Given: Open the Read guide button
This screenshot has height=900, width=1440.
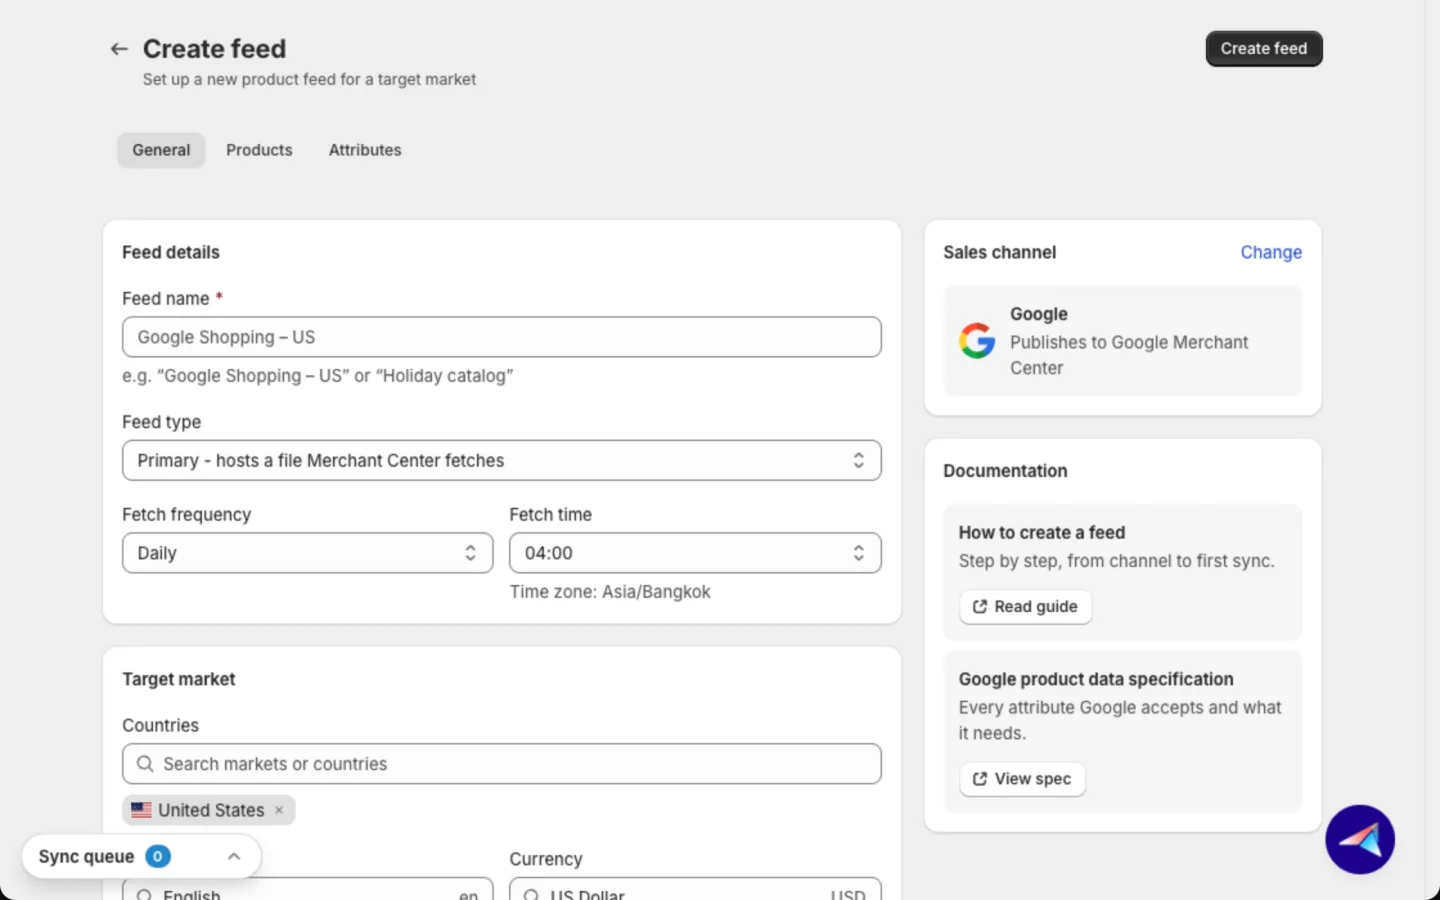Looking at the screenshot, I should click(1025, 607).
